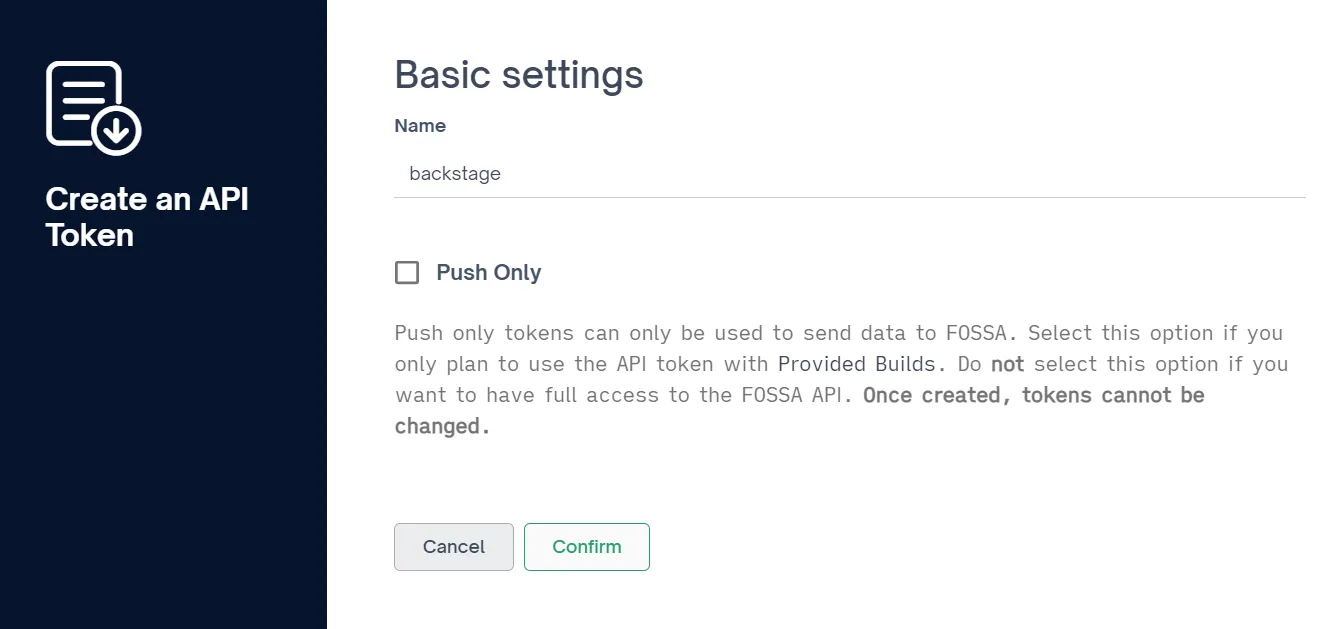Click the download arrow badge on the icon

pyautogui.click(x=117, y=130)
